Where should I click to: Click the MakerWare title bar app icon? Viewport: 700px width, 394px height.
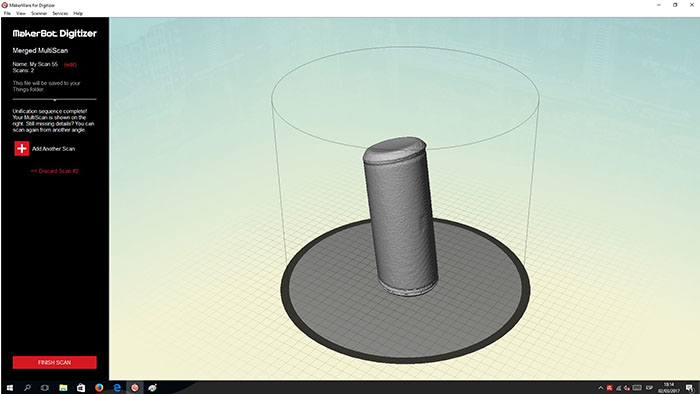4,5
